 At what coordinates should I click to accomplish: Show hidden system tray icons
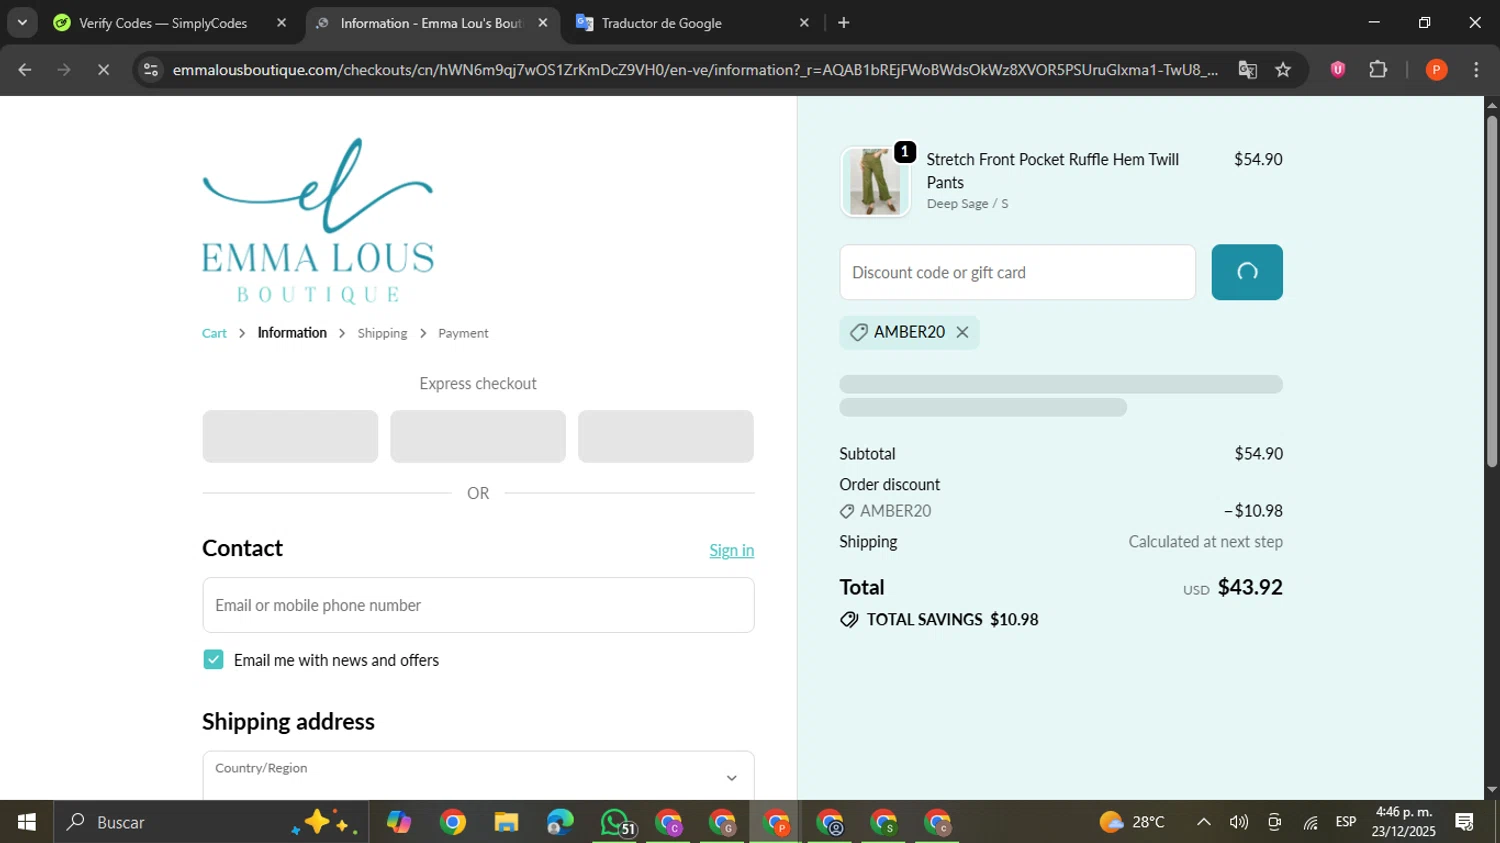click(x=1204, y=822)
